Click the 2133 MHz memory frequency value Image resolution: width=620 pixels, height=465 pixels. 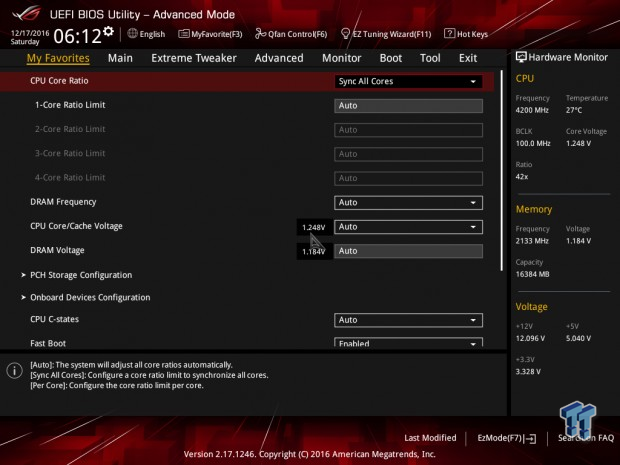pos(532,241)
